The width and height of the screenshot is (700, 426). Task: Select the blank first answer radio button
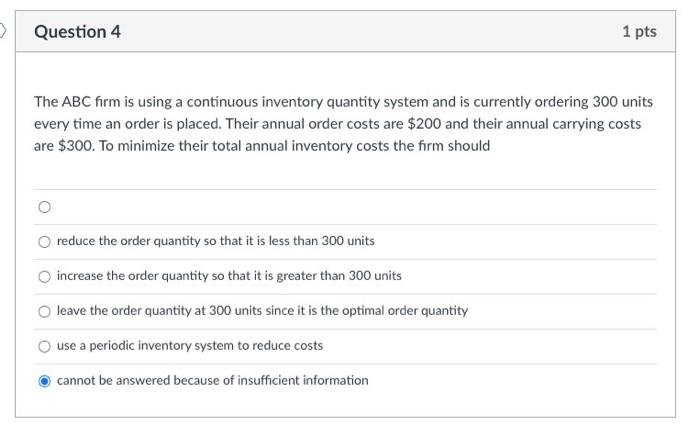(x=43, y=208)
